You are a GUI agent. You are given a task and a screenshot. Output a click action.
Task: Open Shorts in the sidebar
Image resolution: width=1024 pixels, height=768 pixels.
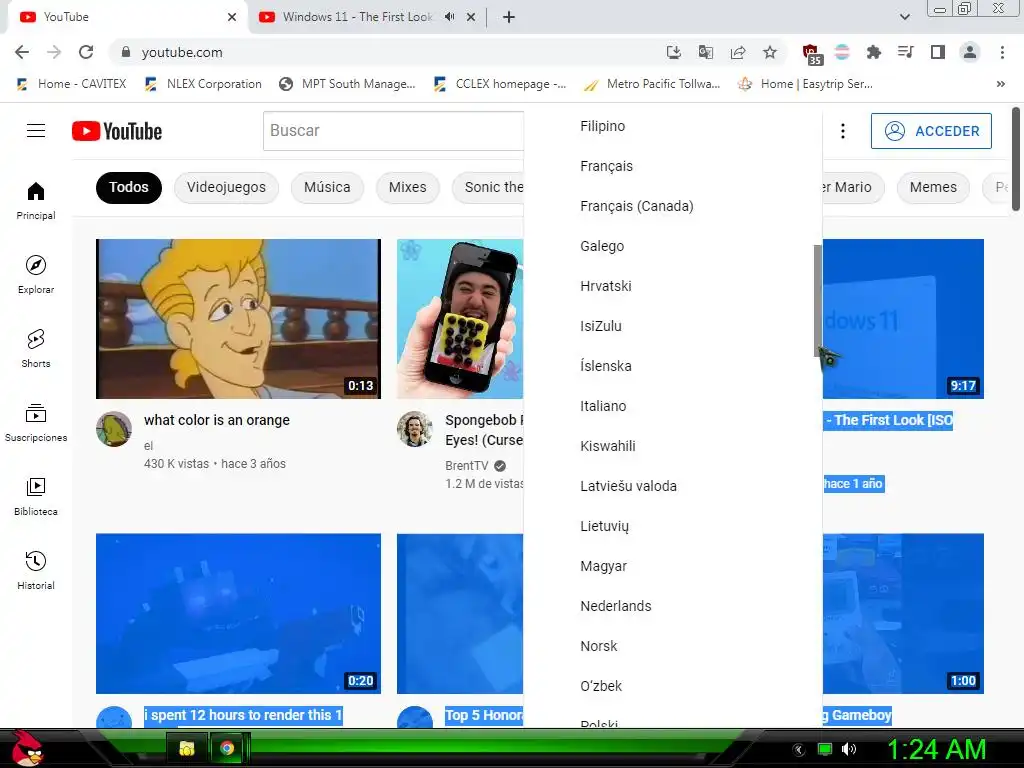pos(36,349)
